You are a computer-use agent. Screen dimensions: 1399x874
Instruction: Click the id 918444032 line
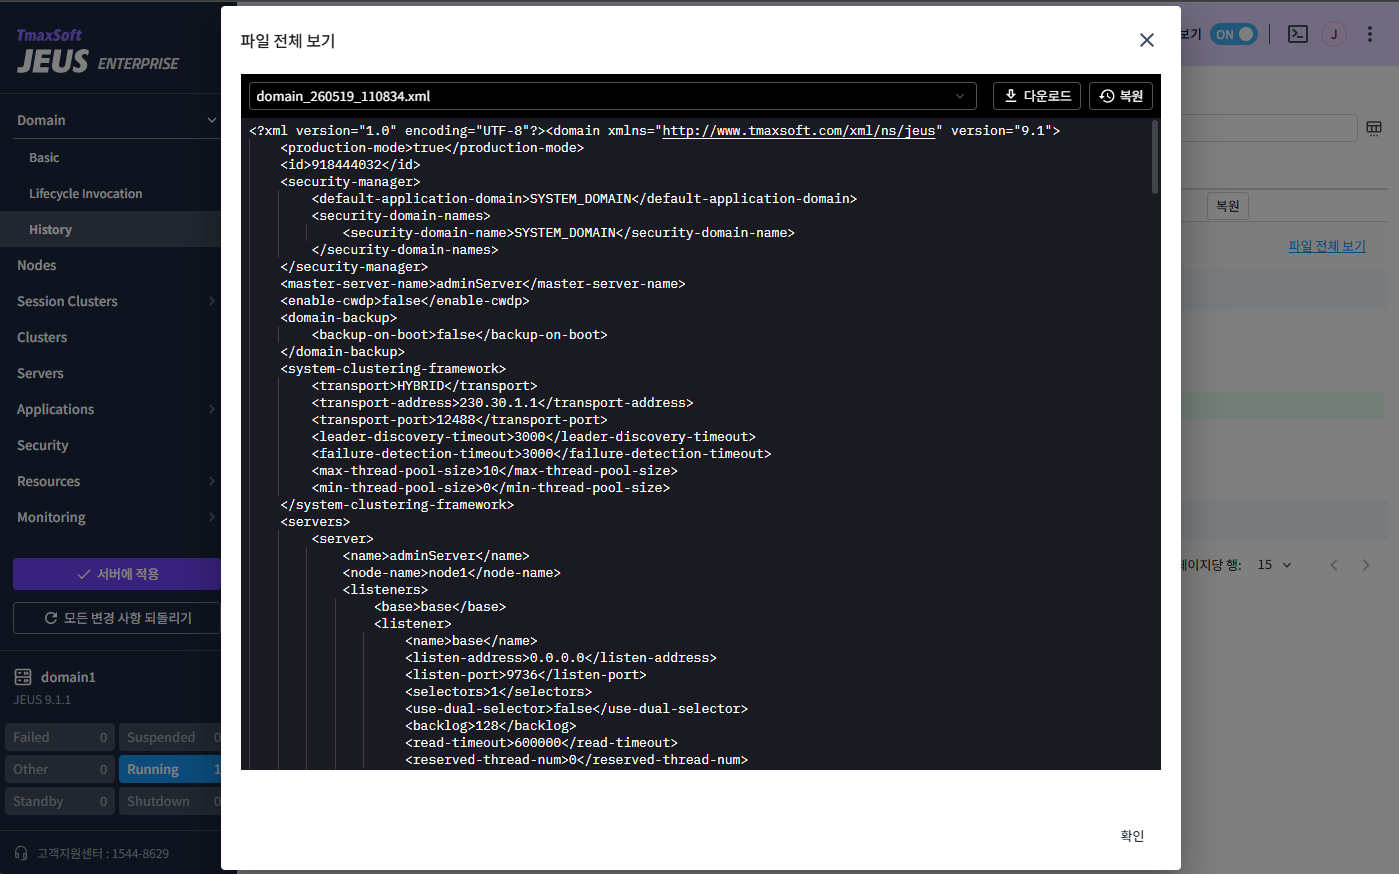[x=350, y=165]
